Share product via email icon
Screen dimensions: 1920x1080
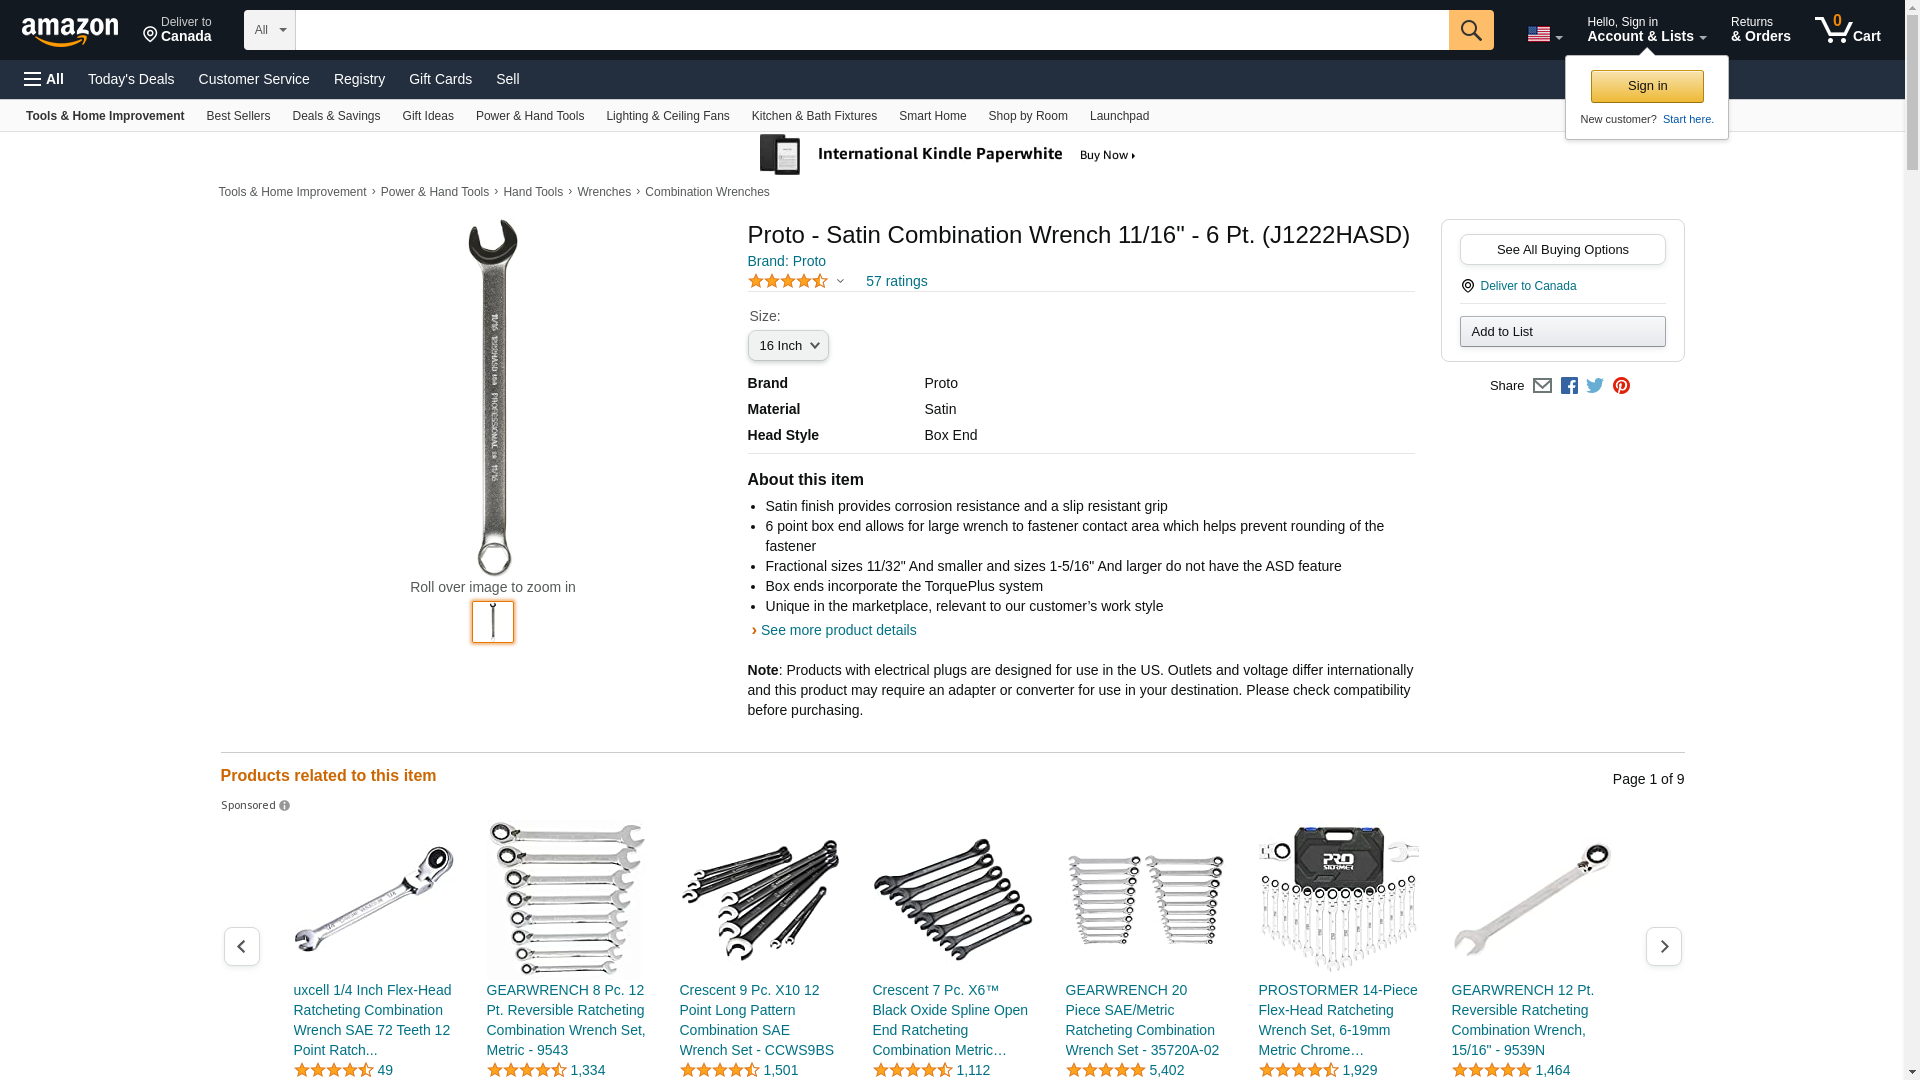click(x=1542, y=386)
